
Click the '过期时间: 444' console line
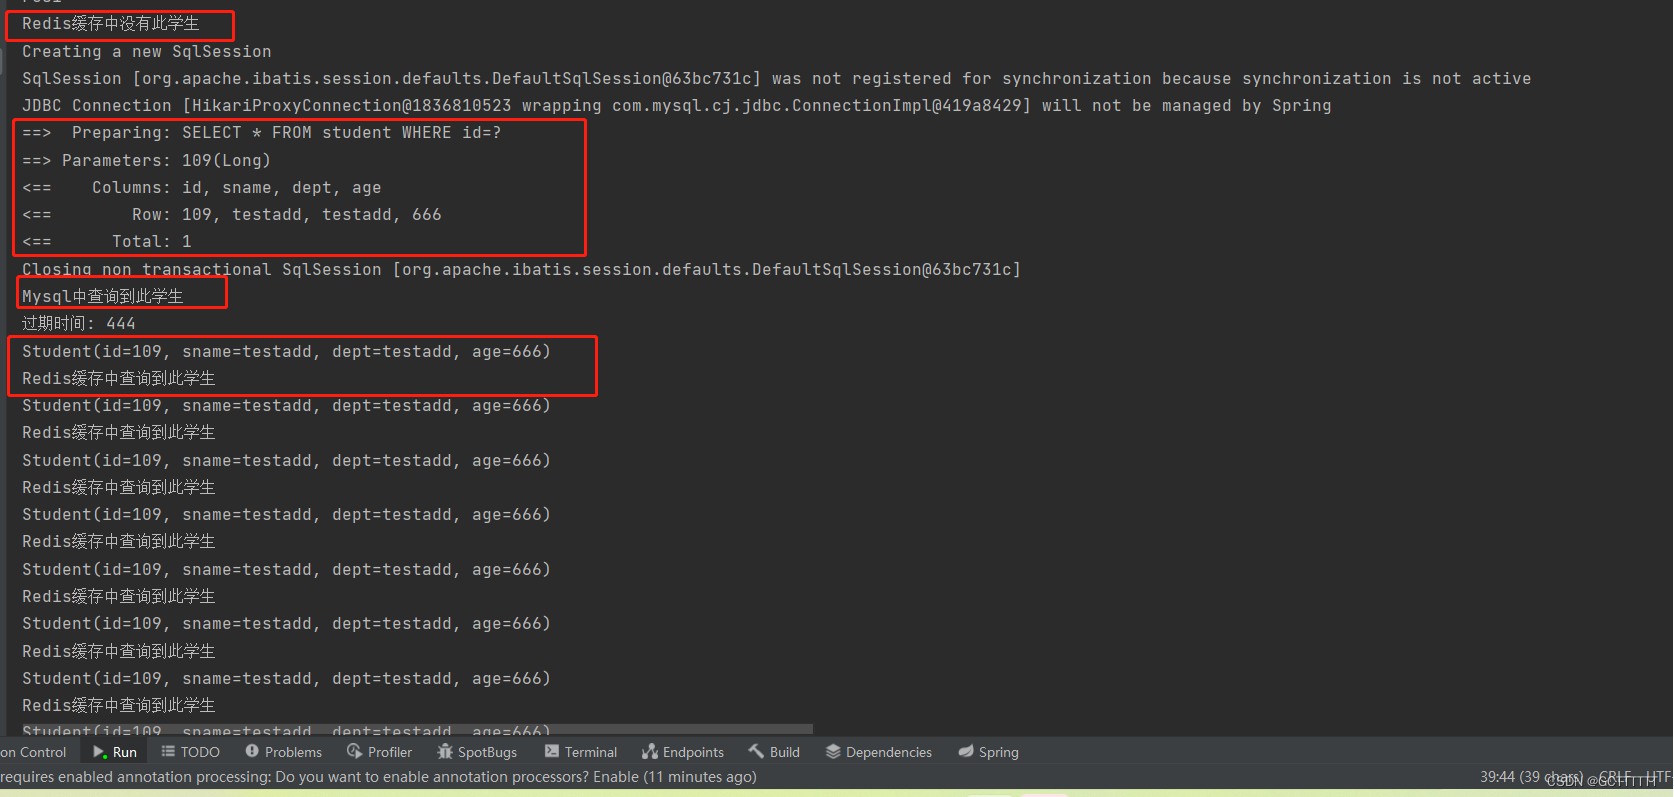point(78,323)
